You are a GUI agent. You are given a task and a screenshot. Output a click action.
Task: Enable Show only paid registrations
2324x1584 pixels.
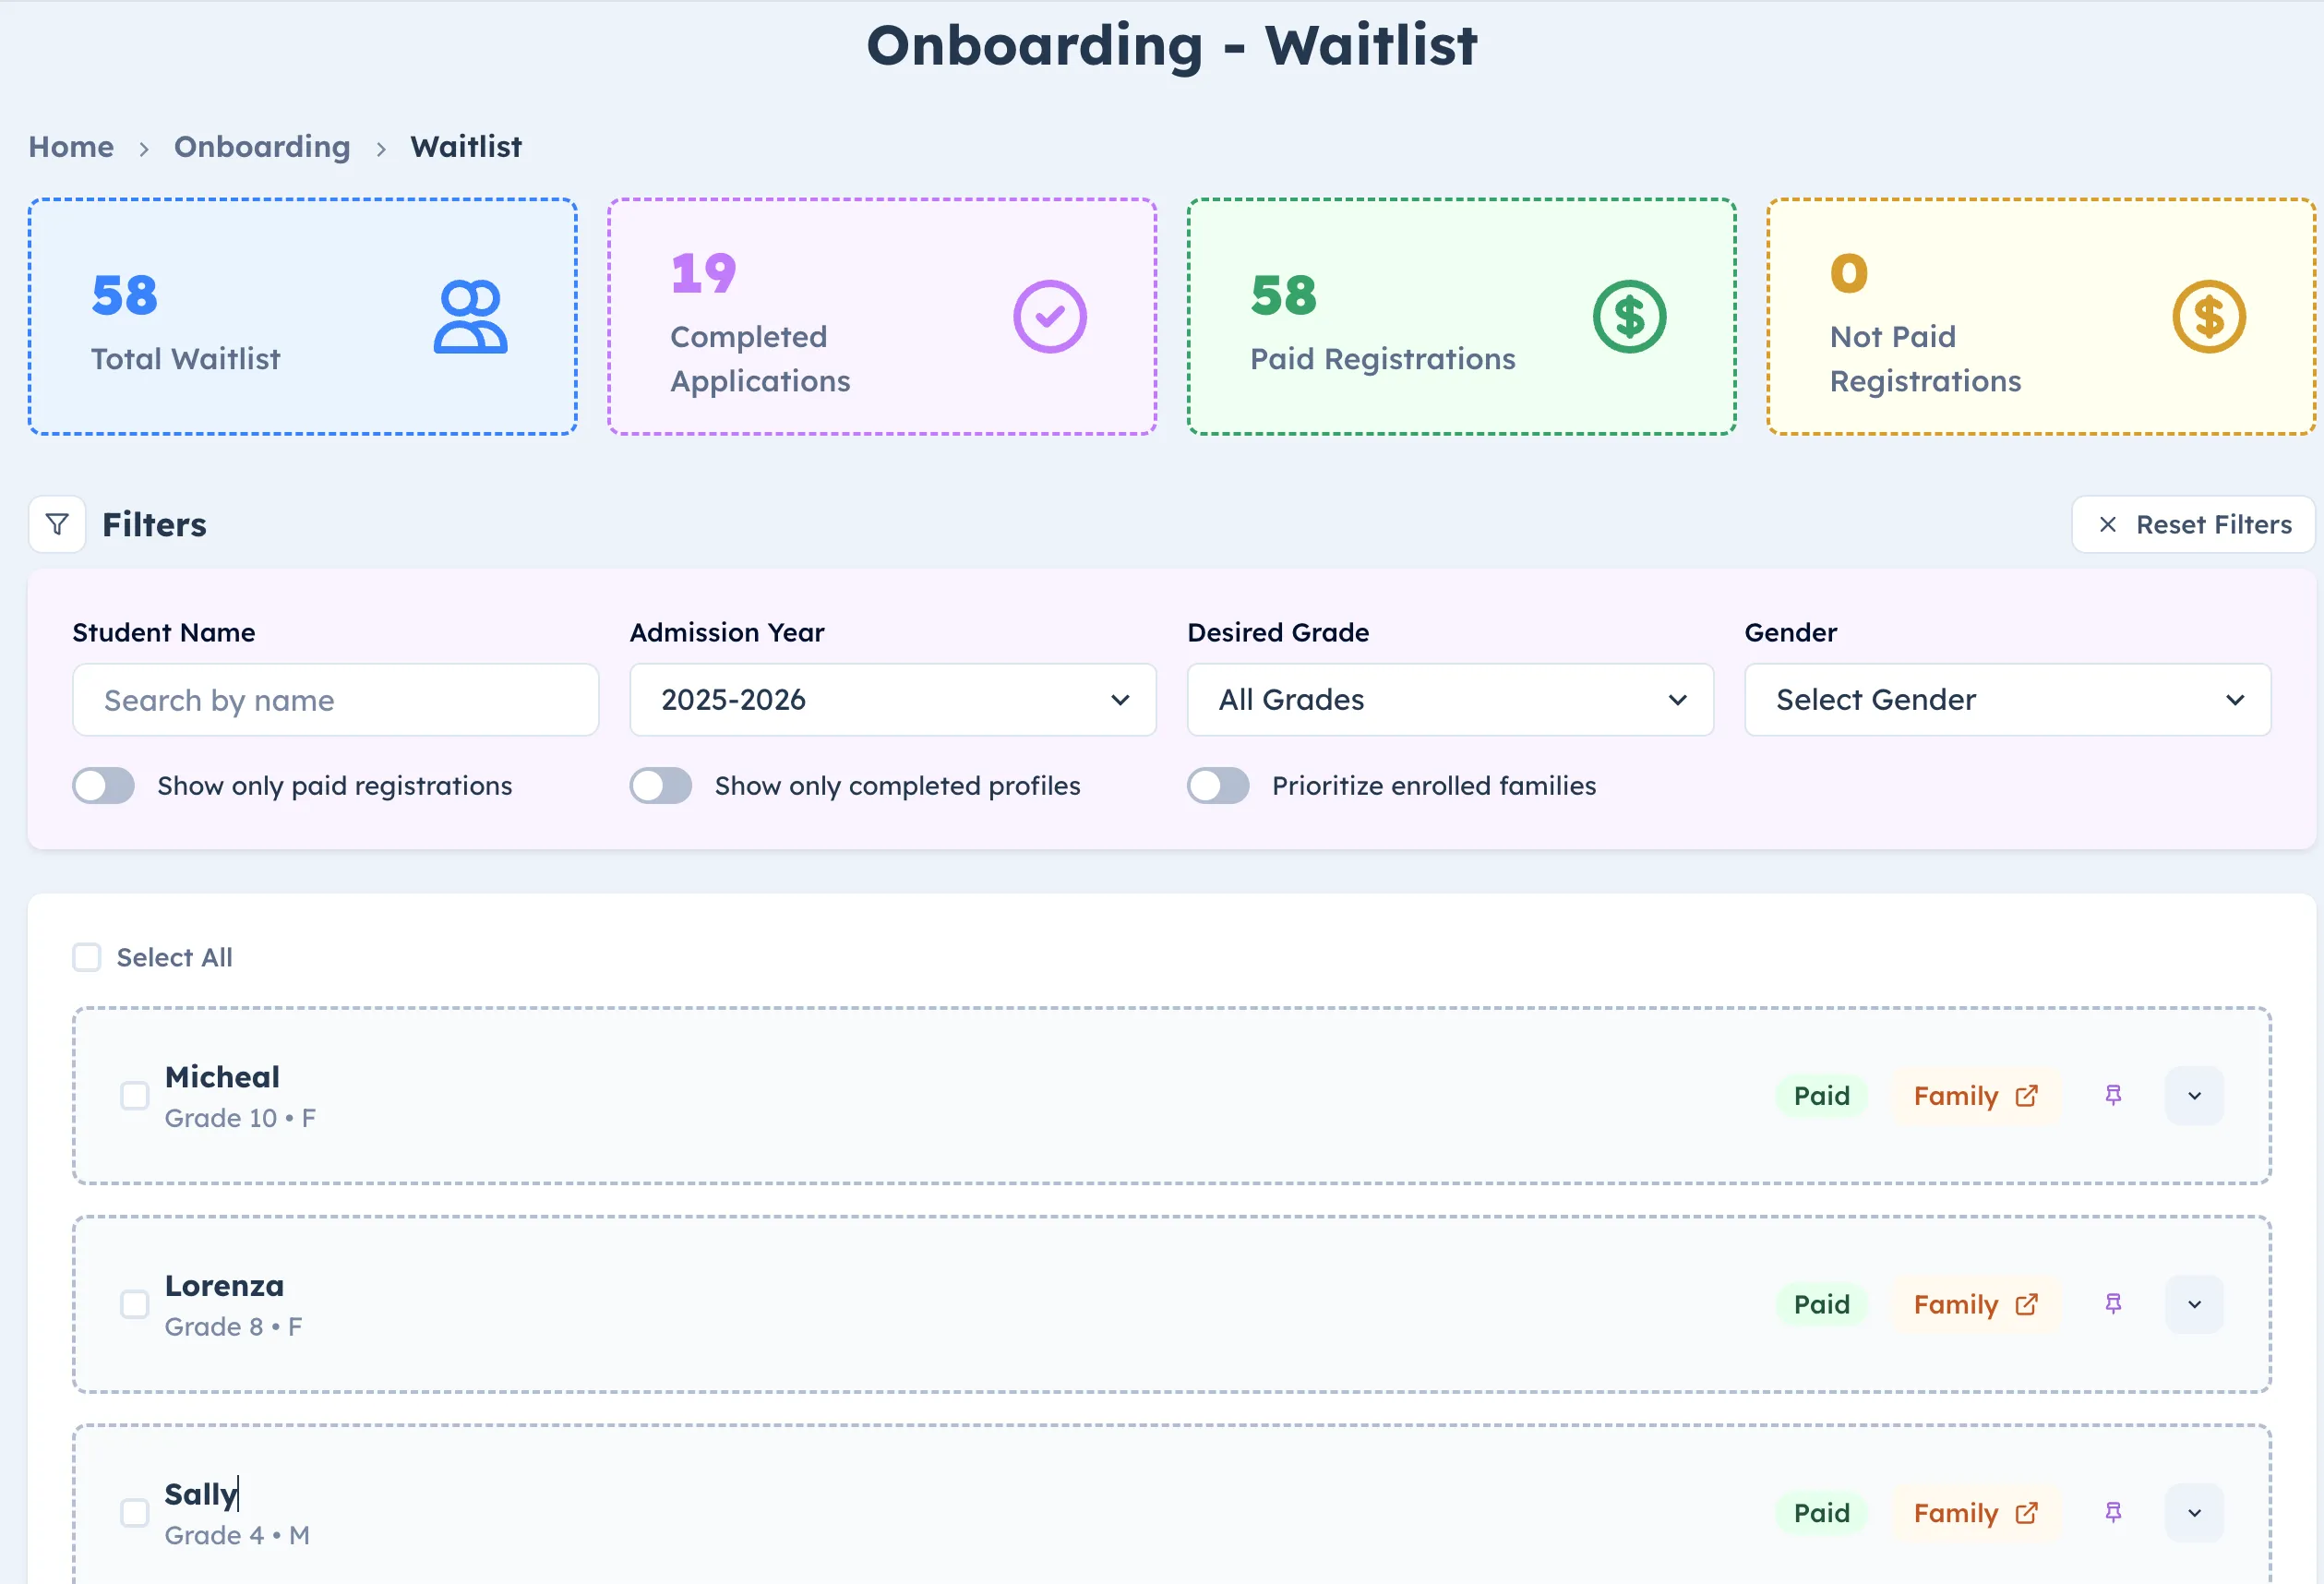[102, 786]
